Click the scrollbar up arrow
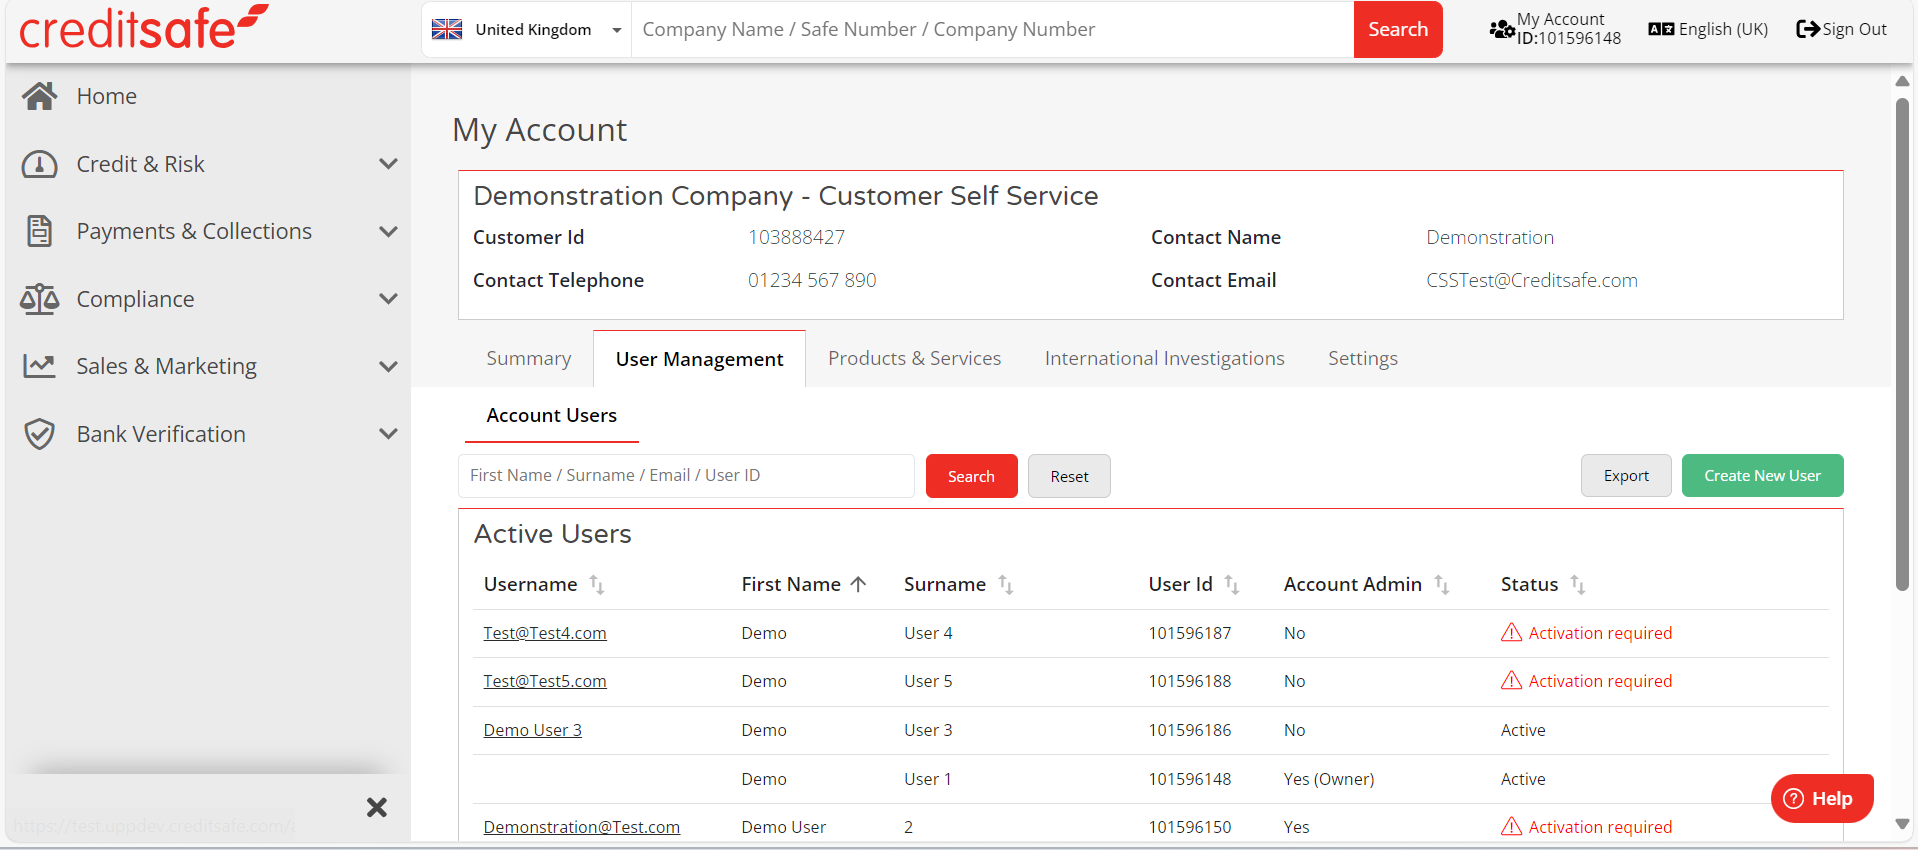 tap(1902, 81)
